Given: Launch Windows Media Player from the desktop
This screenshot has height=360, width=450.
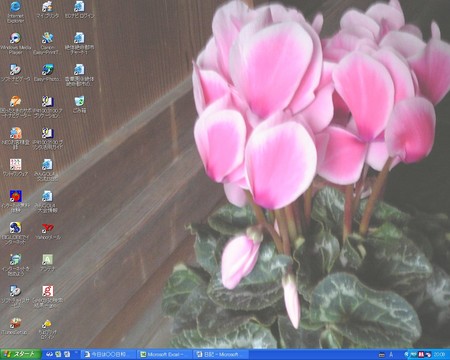Looking at the screenshot, I should click(x=15, y=44).
